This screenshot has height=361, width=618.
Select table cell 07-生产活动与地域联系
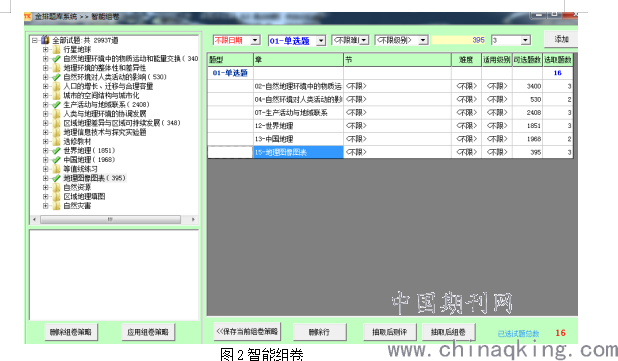point(298,113)
